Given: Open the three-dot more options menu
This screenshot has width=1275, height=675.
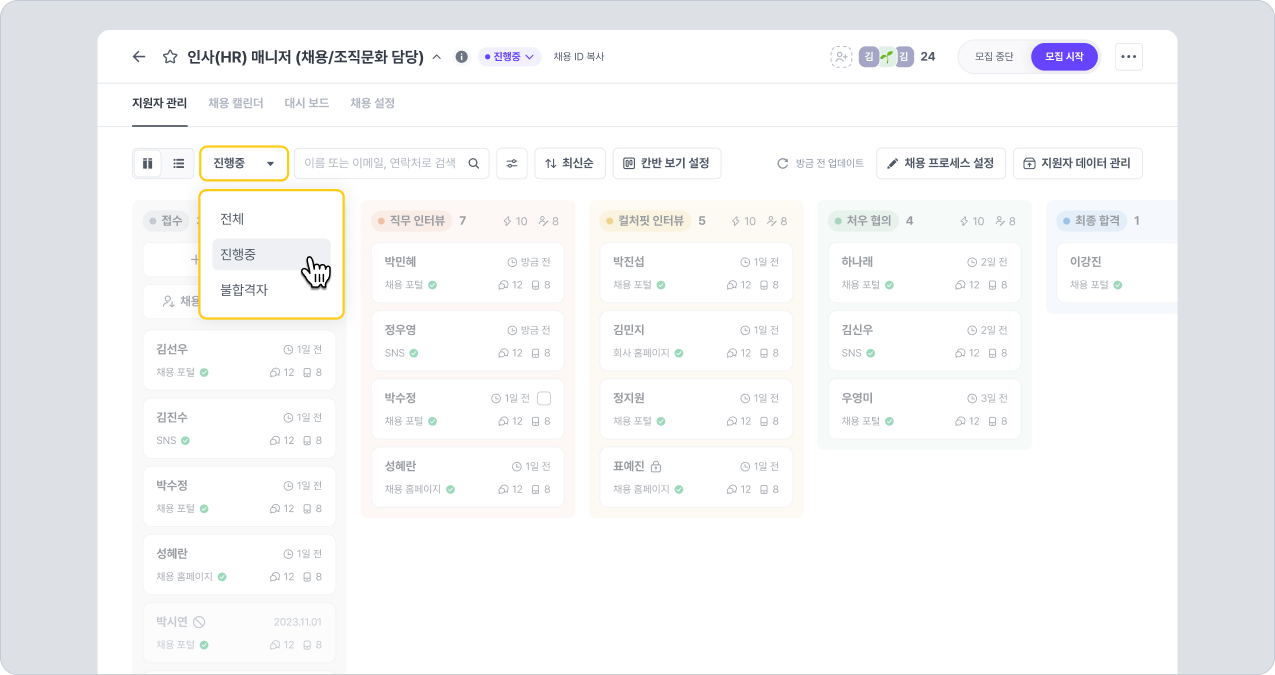Looking at the screenshot, I should 1129,57.
